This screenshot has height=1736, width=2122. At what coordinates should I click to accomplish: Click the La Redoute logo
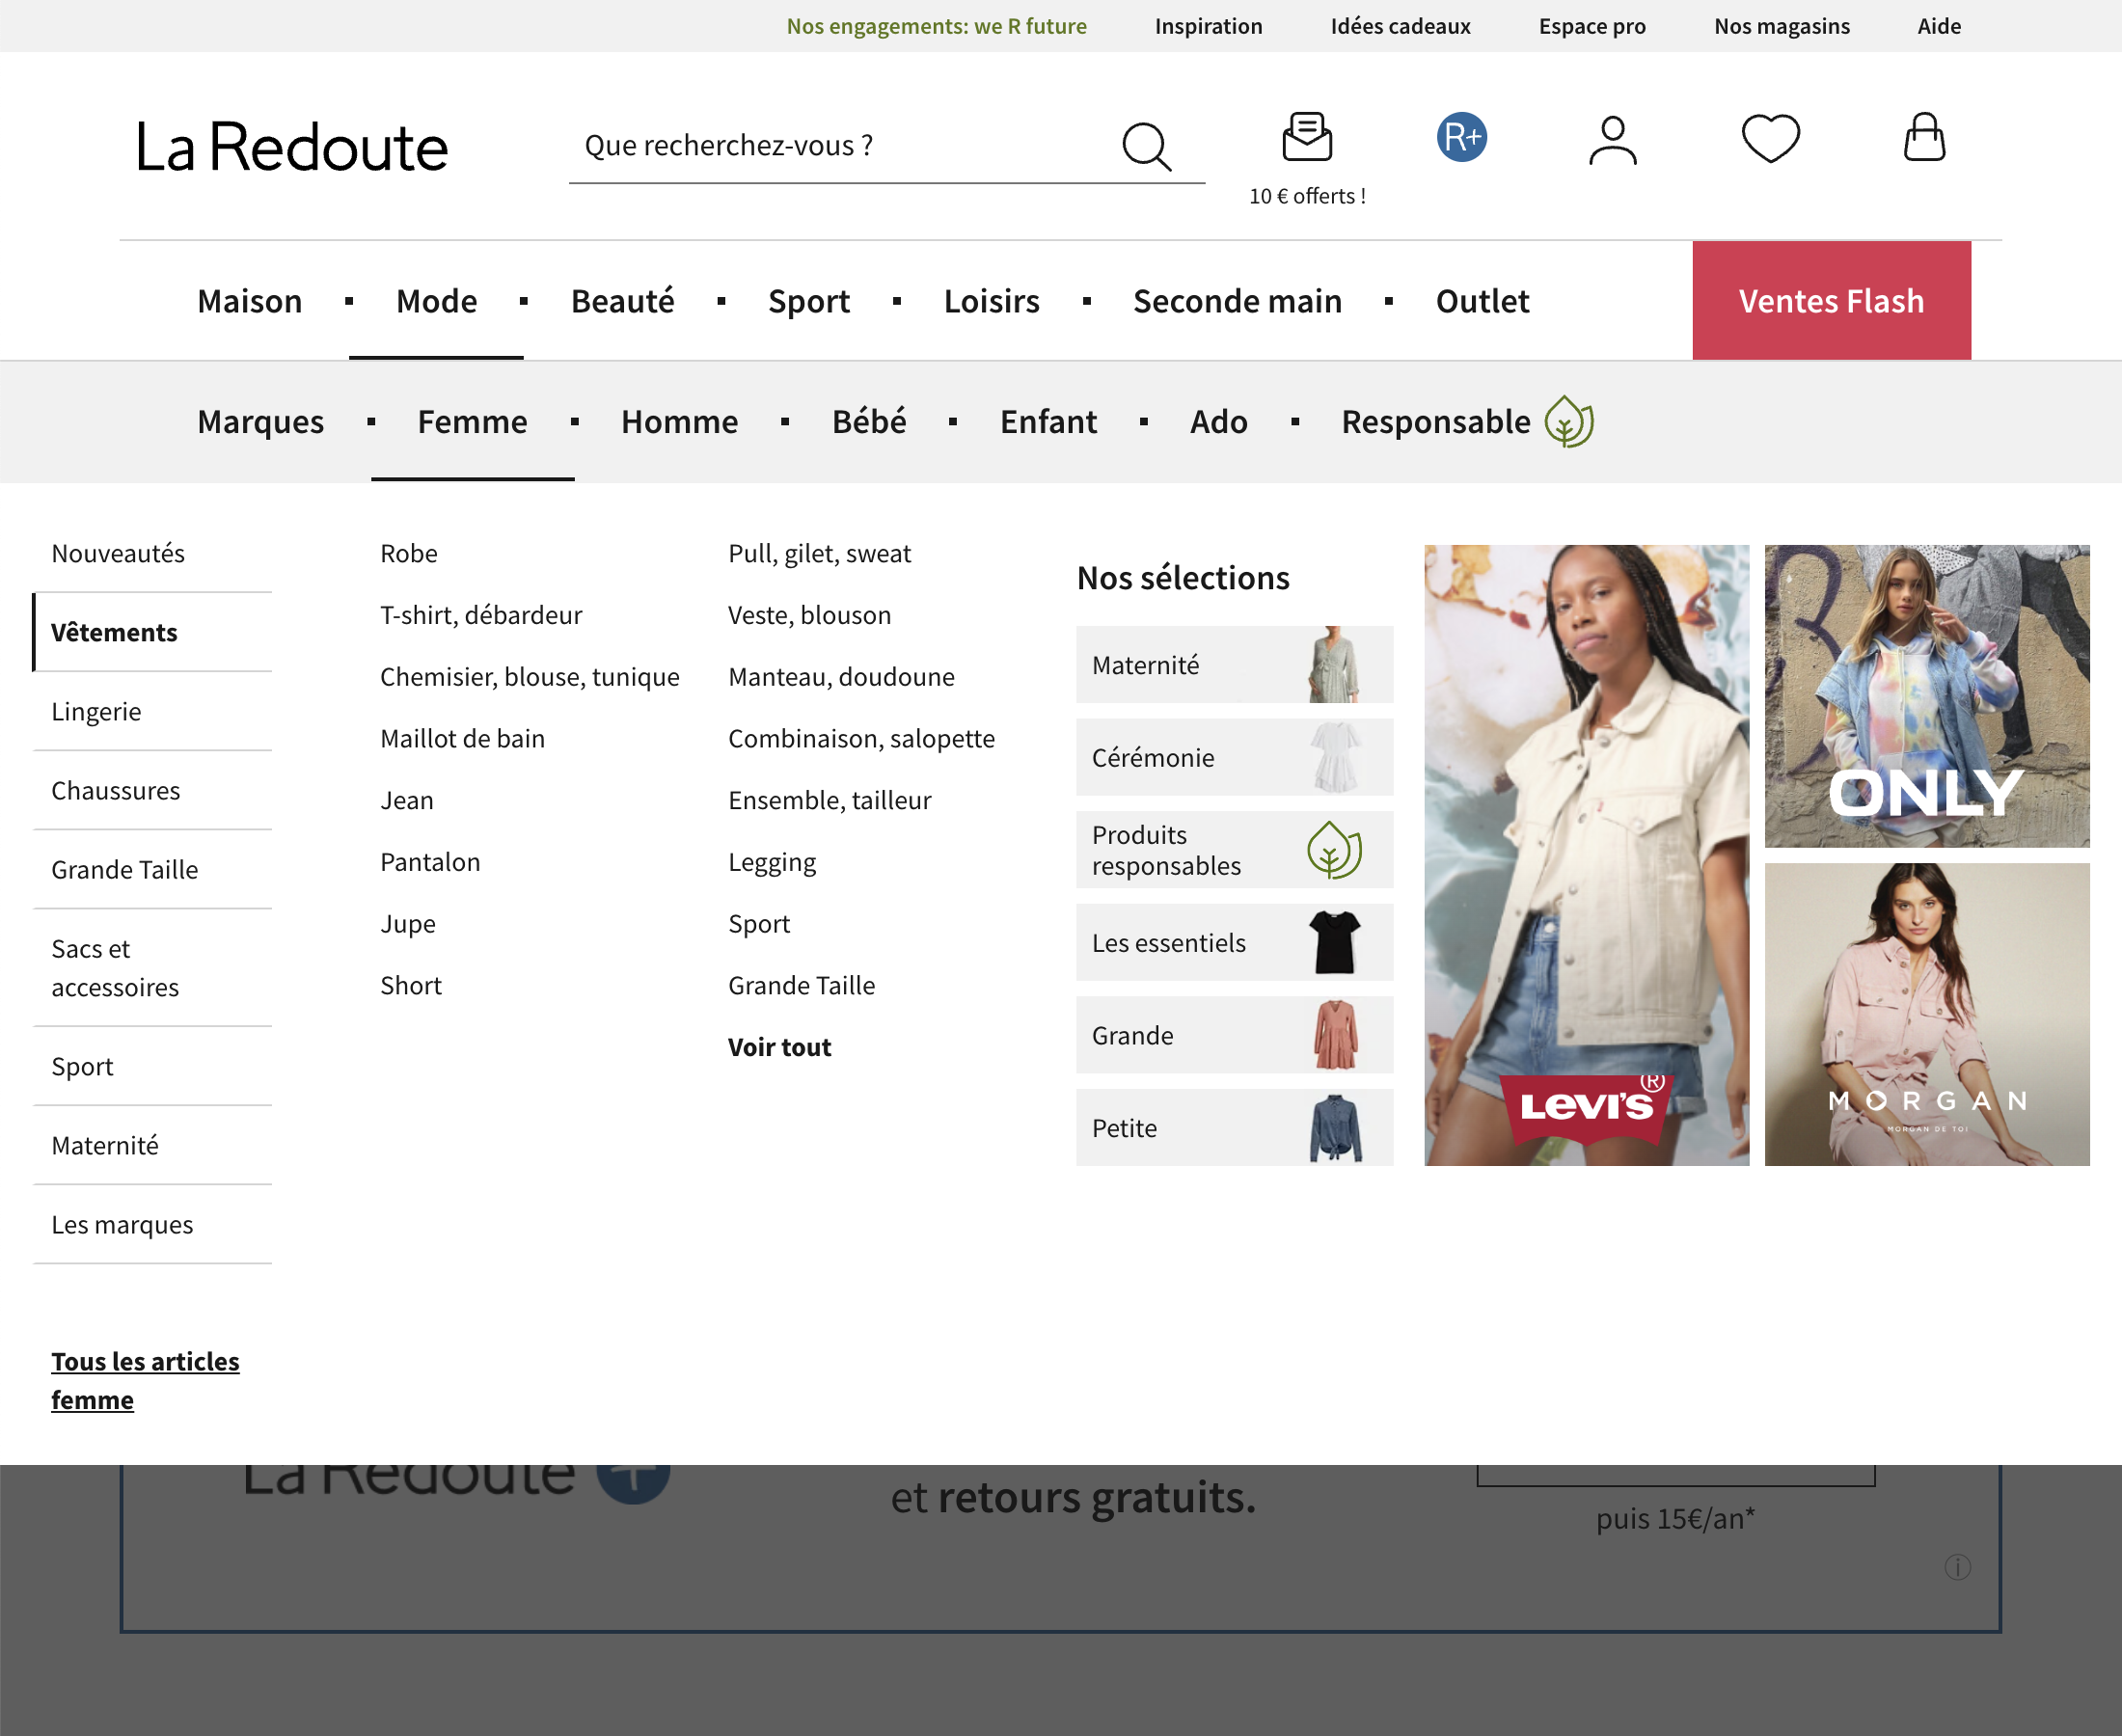(x=291, y=148)
